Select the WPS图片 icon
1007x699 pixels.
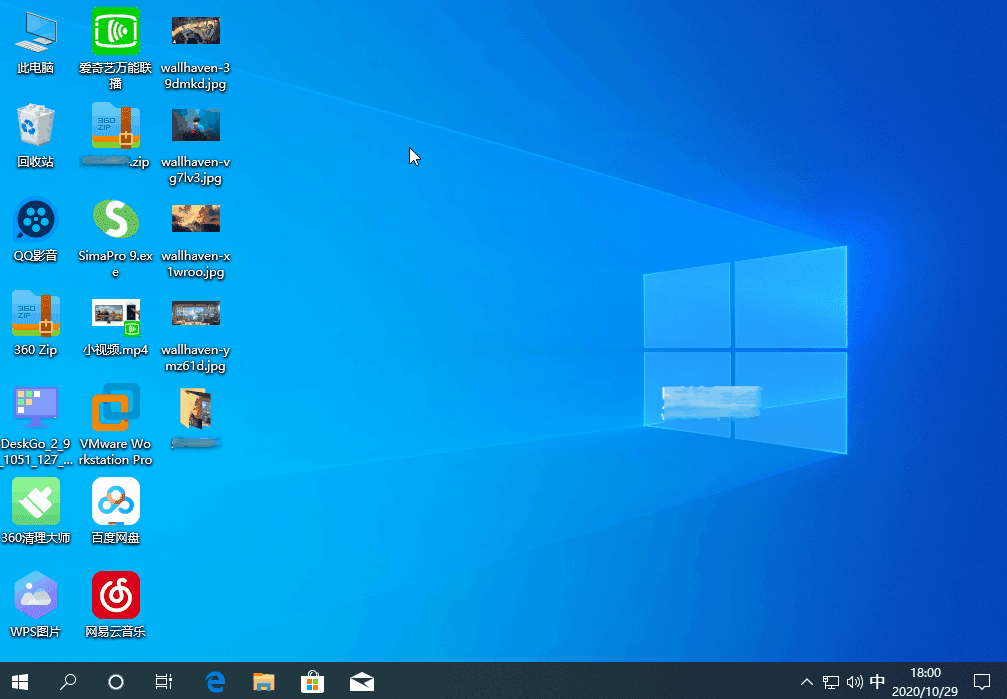(35, 605)
